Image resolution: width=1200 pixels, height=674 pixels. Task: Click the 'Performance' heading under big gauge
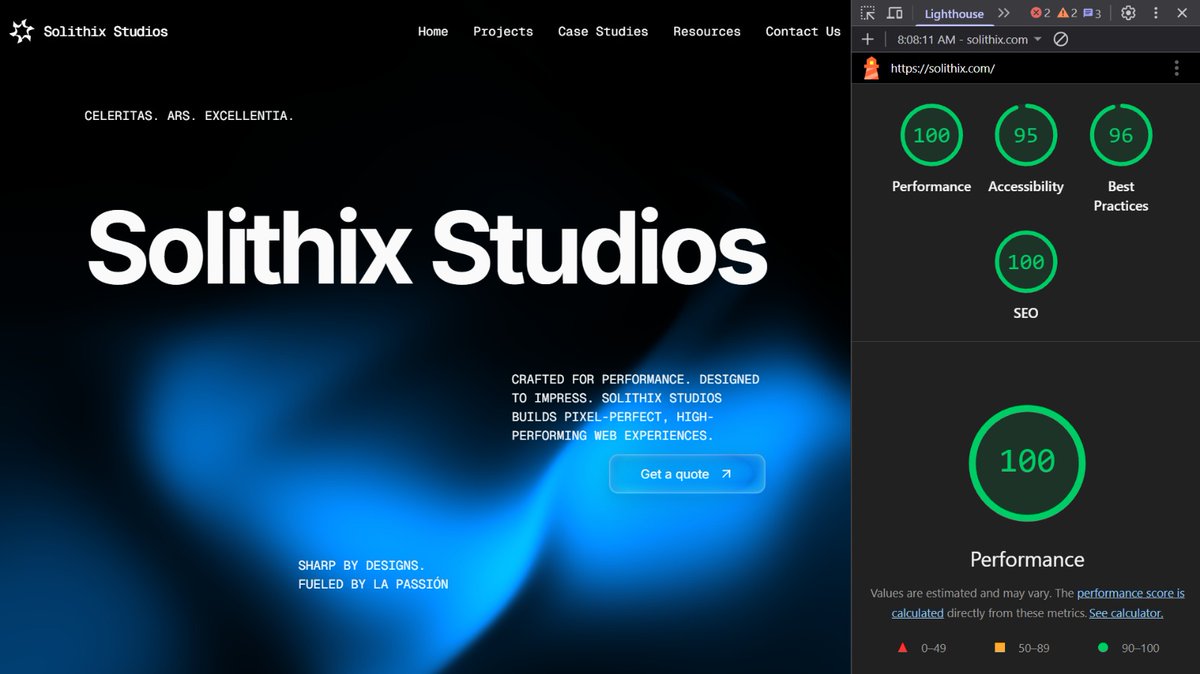(x=1027, y=559)
